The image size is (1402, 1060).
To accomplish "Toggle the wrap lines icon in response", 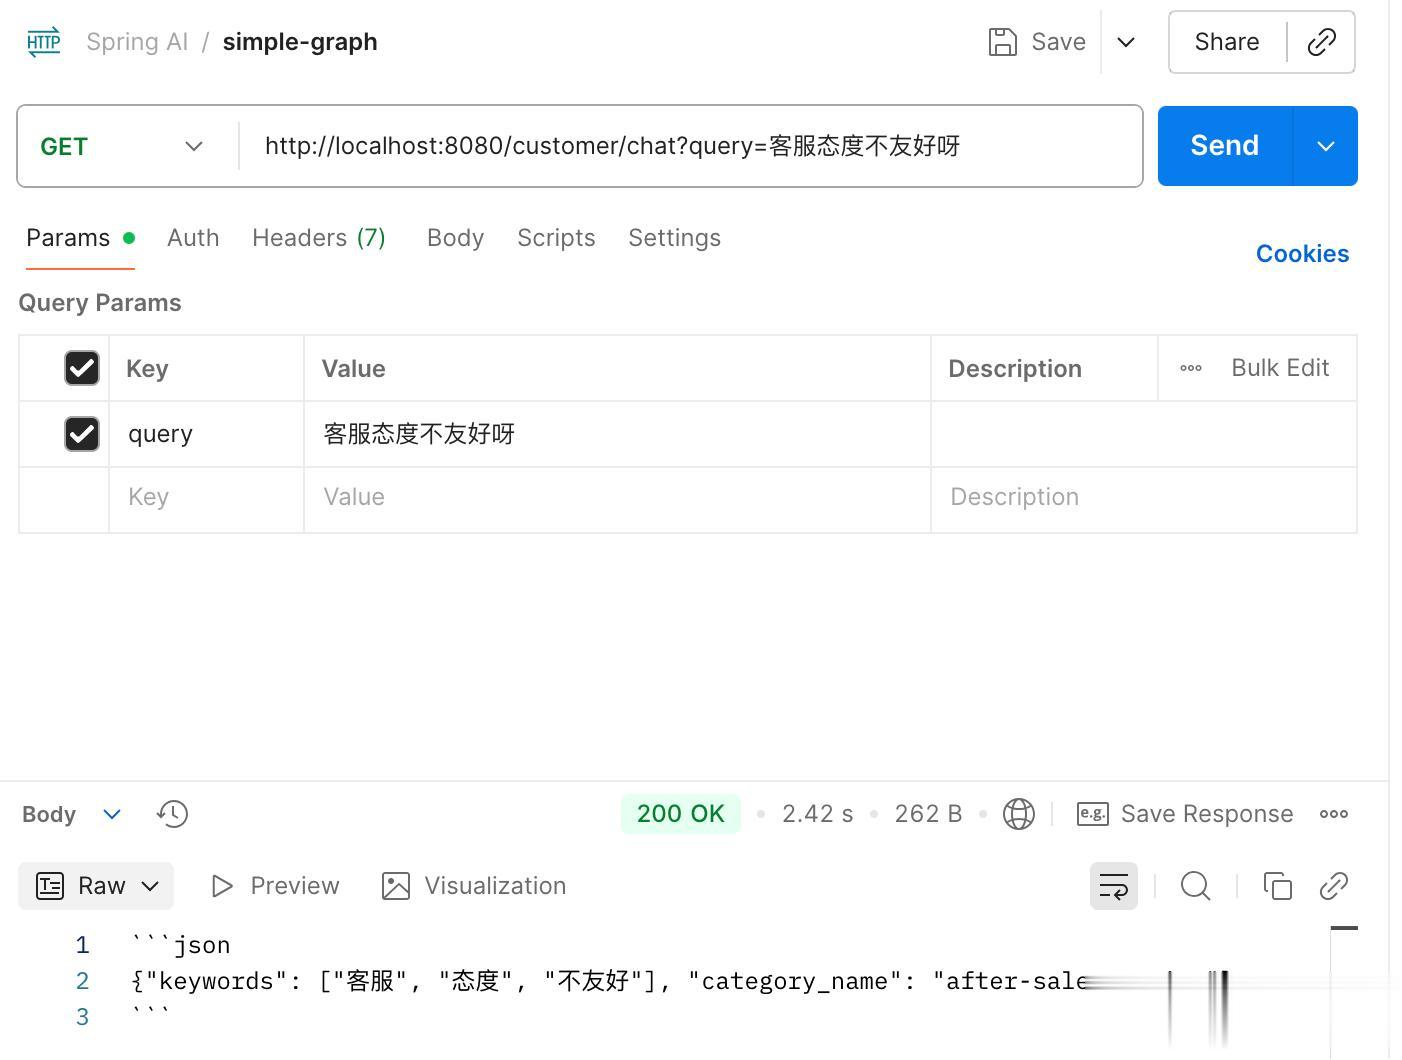I will click(x=1113, y=886).
